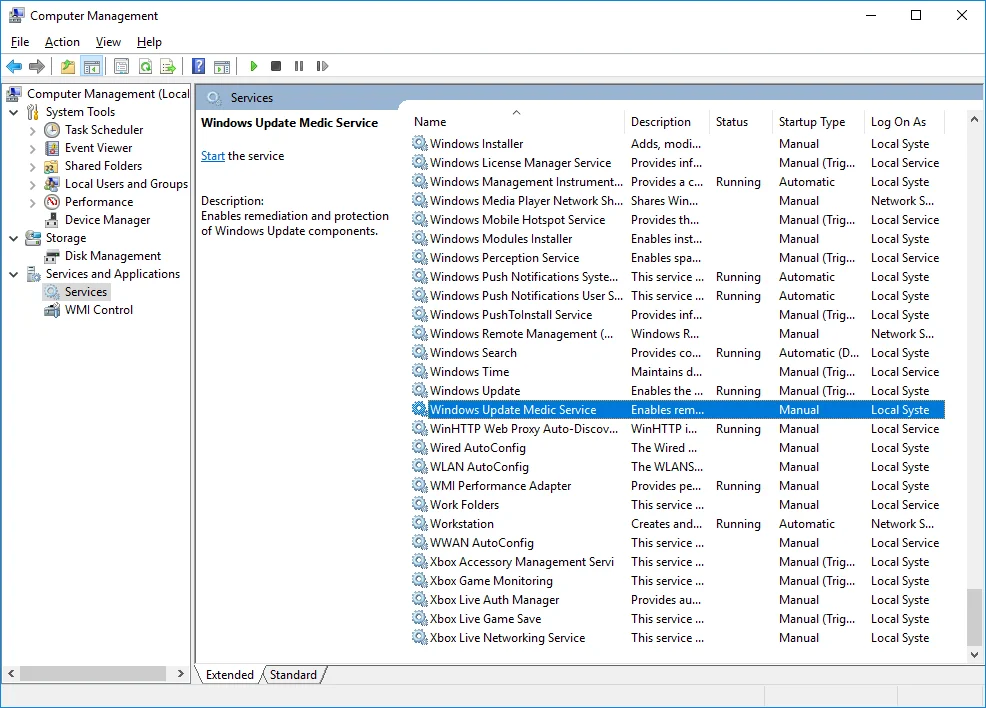Select the WLAN AutoConfig service row
Image resolution: width=986 pixels, height=708 pixels.
(x=677, y=467)
